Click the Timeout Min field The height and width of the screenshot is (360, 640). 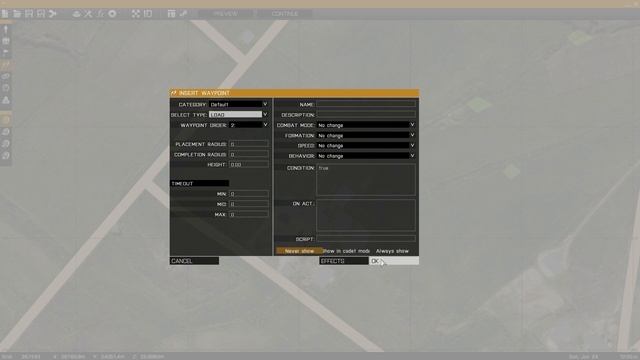click(x=249, y=194)
